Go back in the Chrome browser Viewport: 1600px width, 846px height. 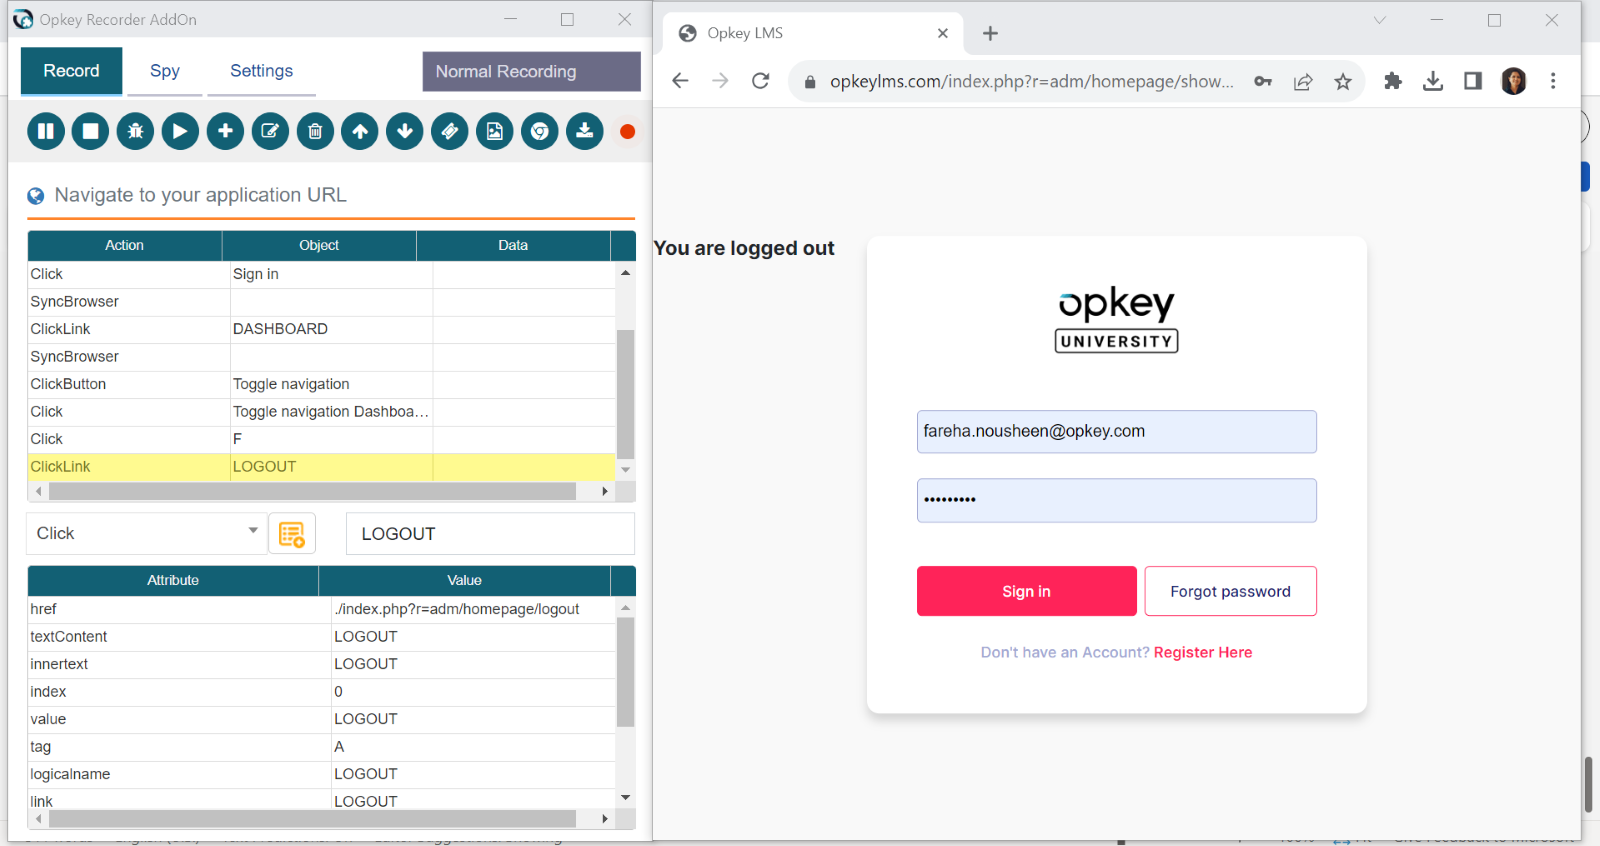tap(681, 81)
